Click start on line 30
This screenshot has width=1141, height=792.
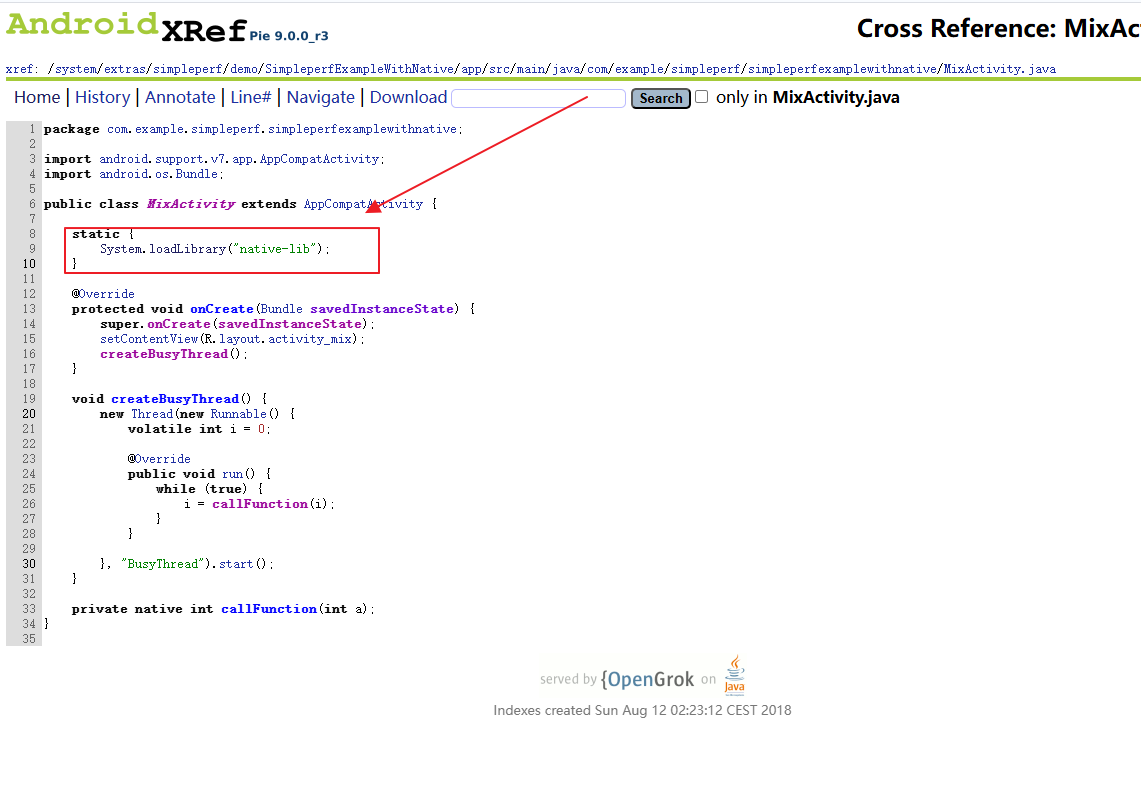click(236, 563)
